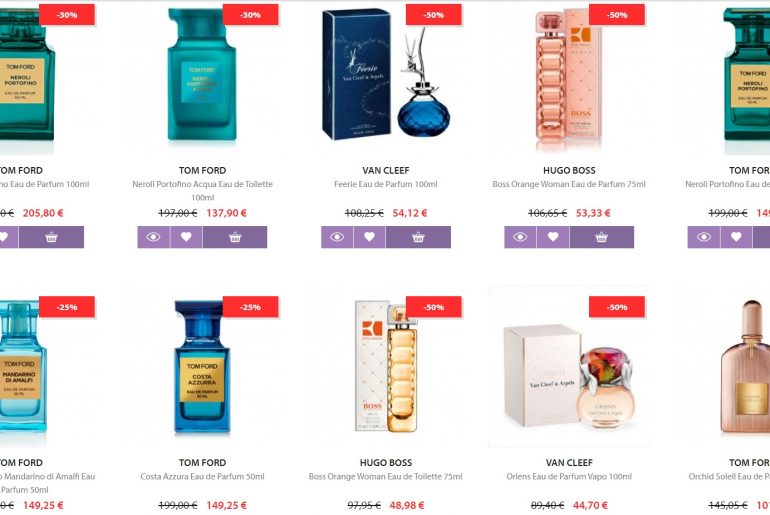The height and width of the screenshot is (515, 770).
Task: Add Van Cleef Feerie to wishlist heart
Action: pos(369,237)
